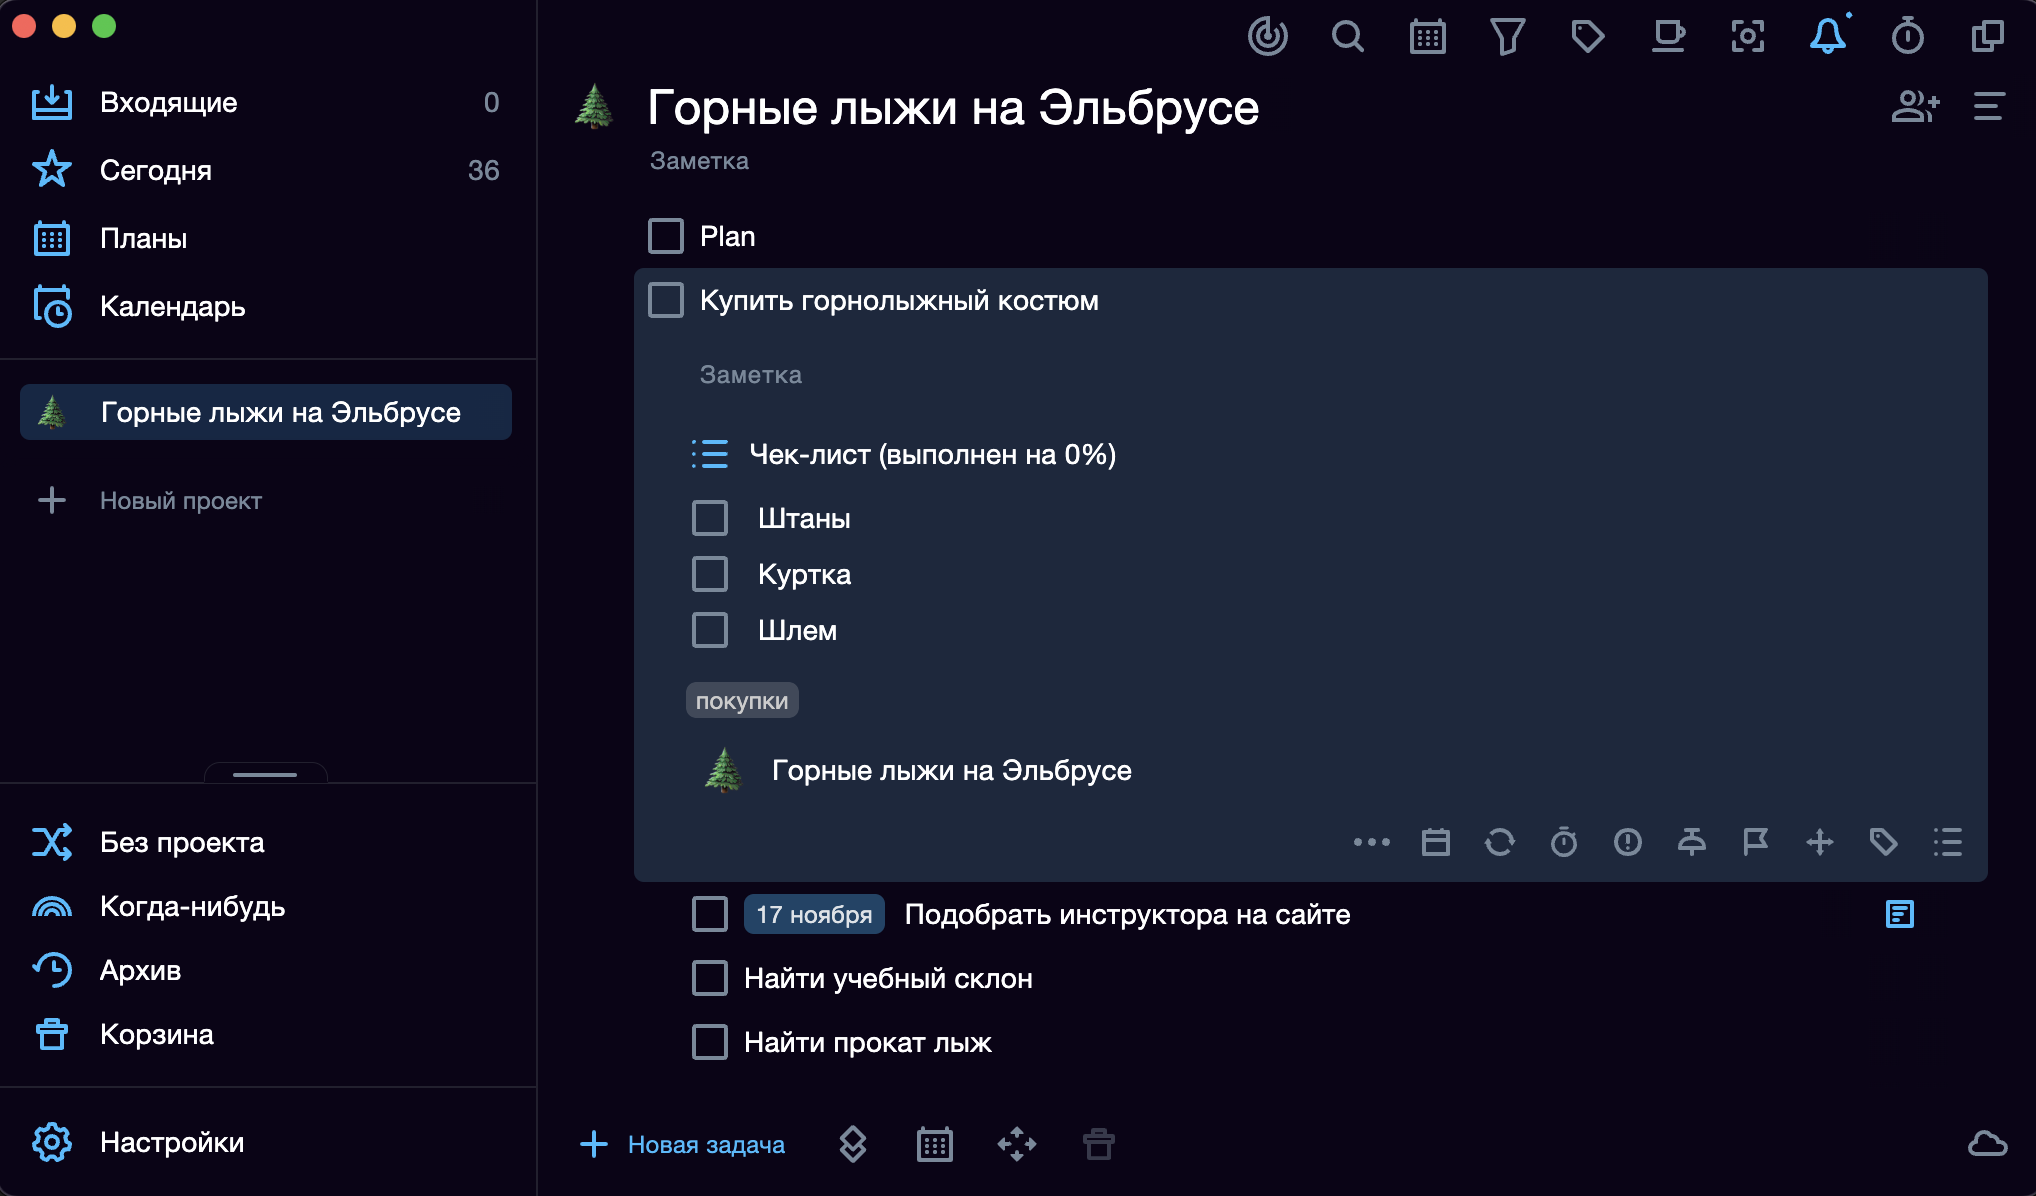Open more options dots in task toolbar
Image resolution: width=2036 pixels, height=1196 pixels.
pyautogui.click(x=1371, y=842)
